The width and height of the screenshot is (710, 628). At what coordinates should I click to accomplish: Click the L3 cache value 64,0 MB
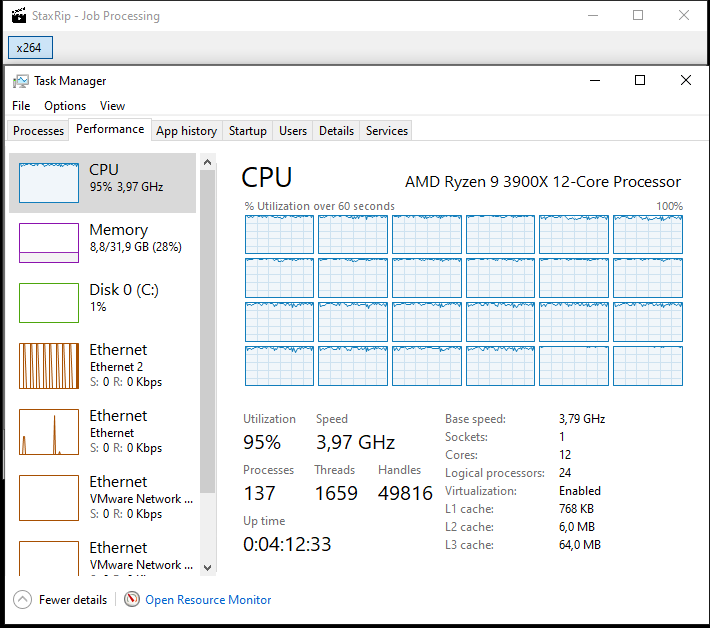point(580,545)
